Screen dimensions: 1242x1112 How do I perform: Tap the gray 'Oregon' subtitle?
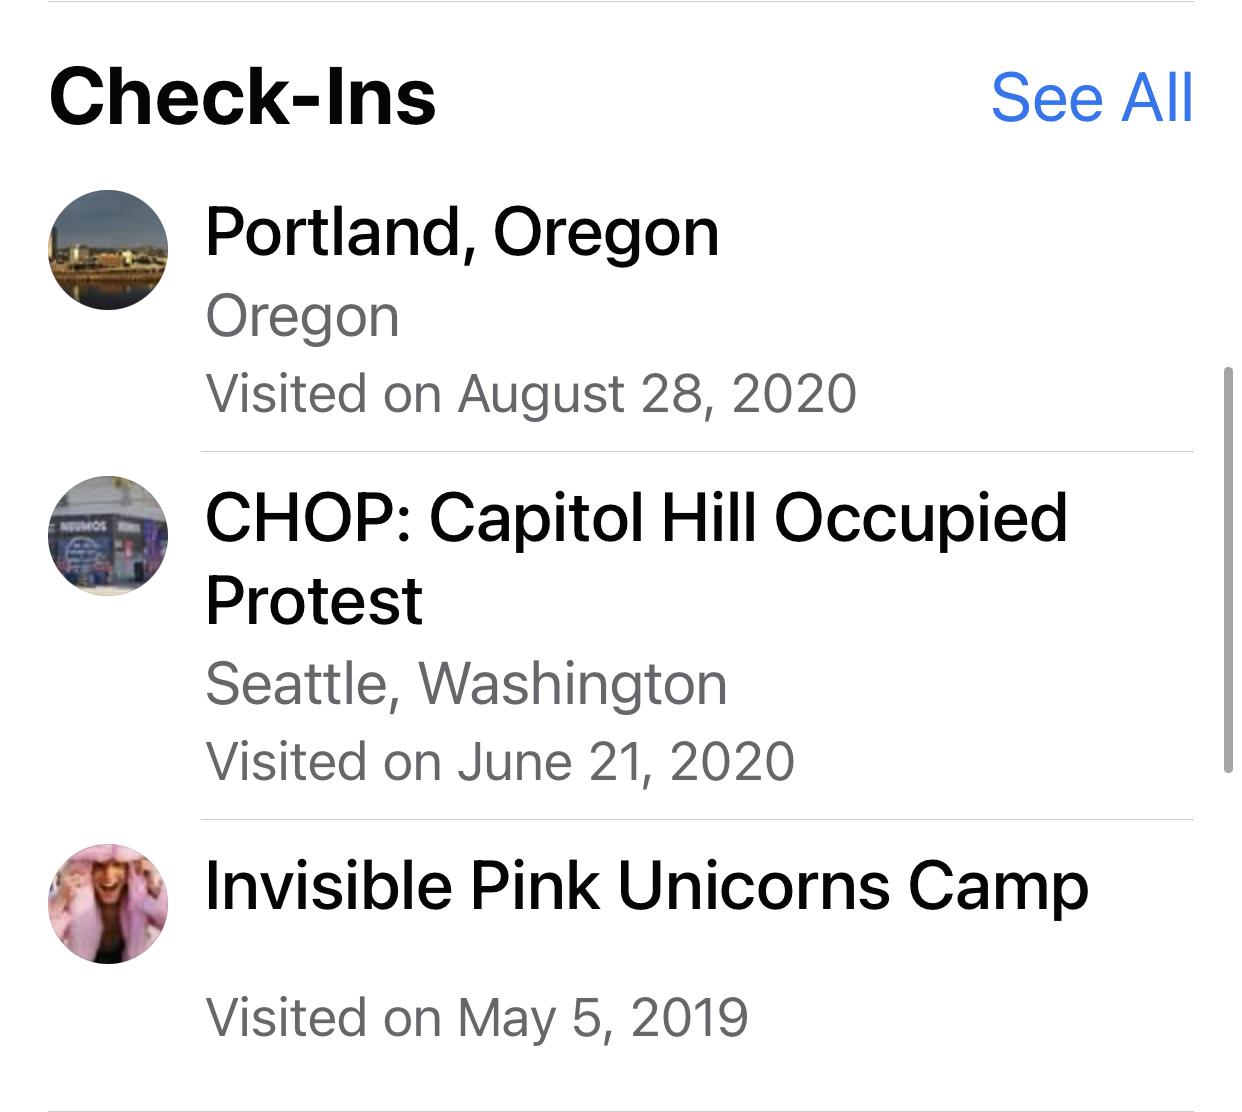[302, 317]
